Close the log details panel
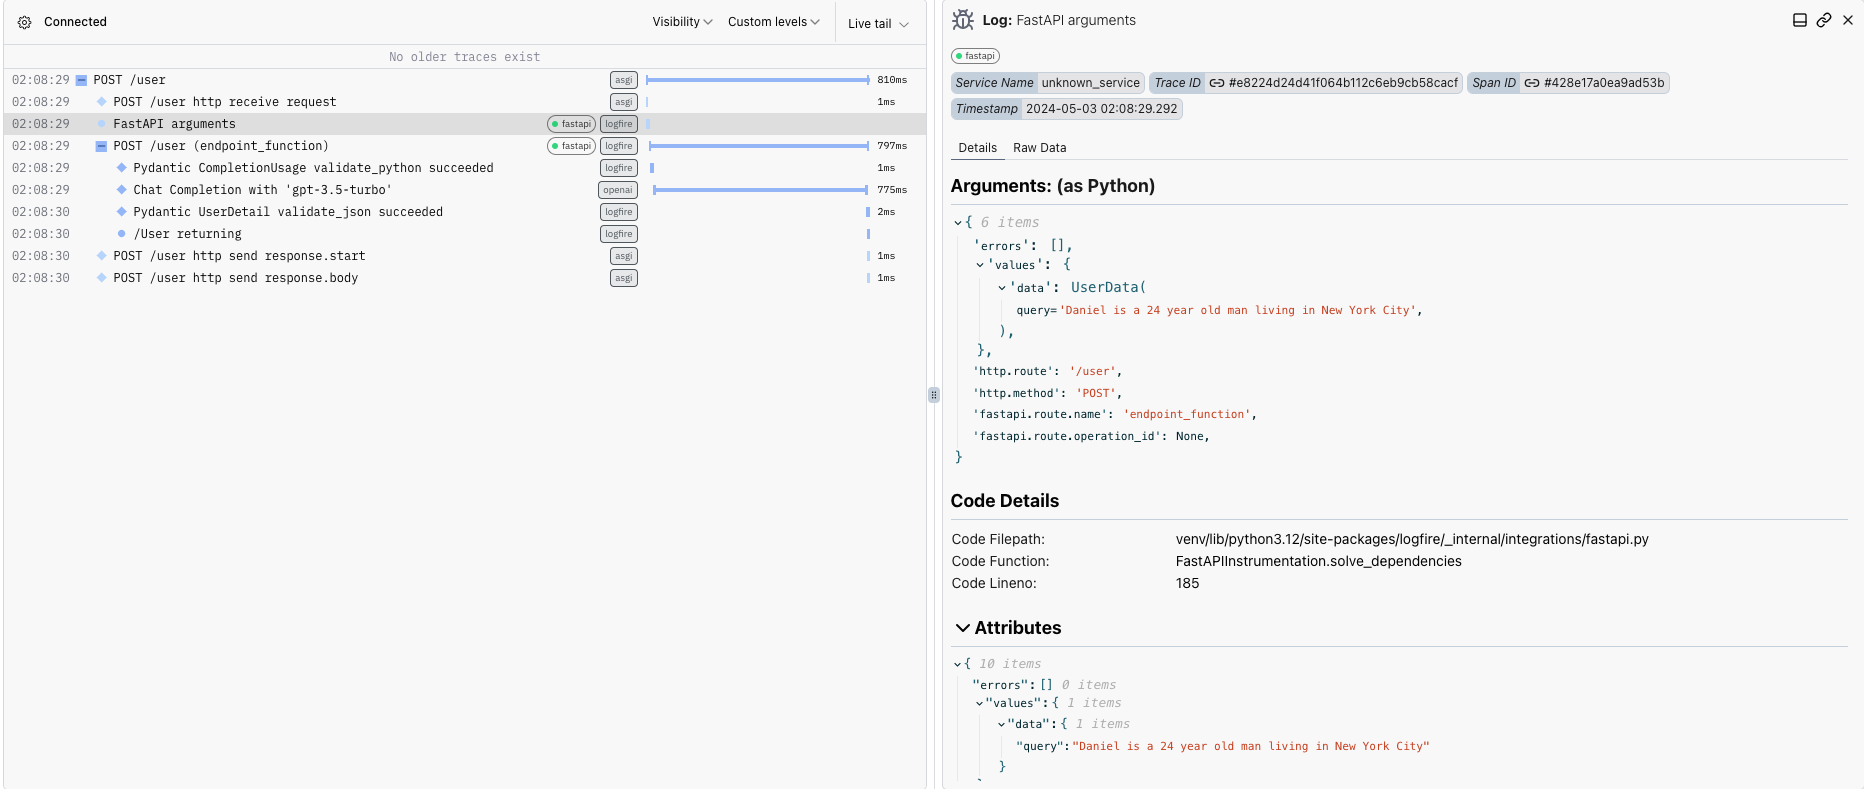 point(1847,20)
